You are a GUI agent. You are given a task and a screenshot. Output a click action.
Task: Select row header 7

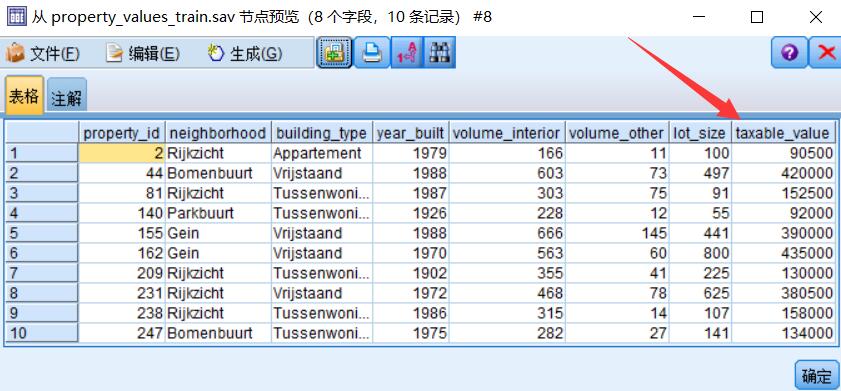(x=42, y=274)
